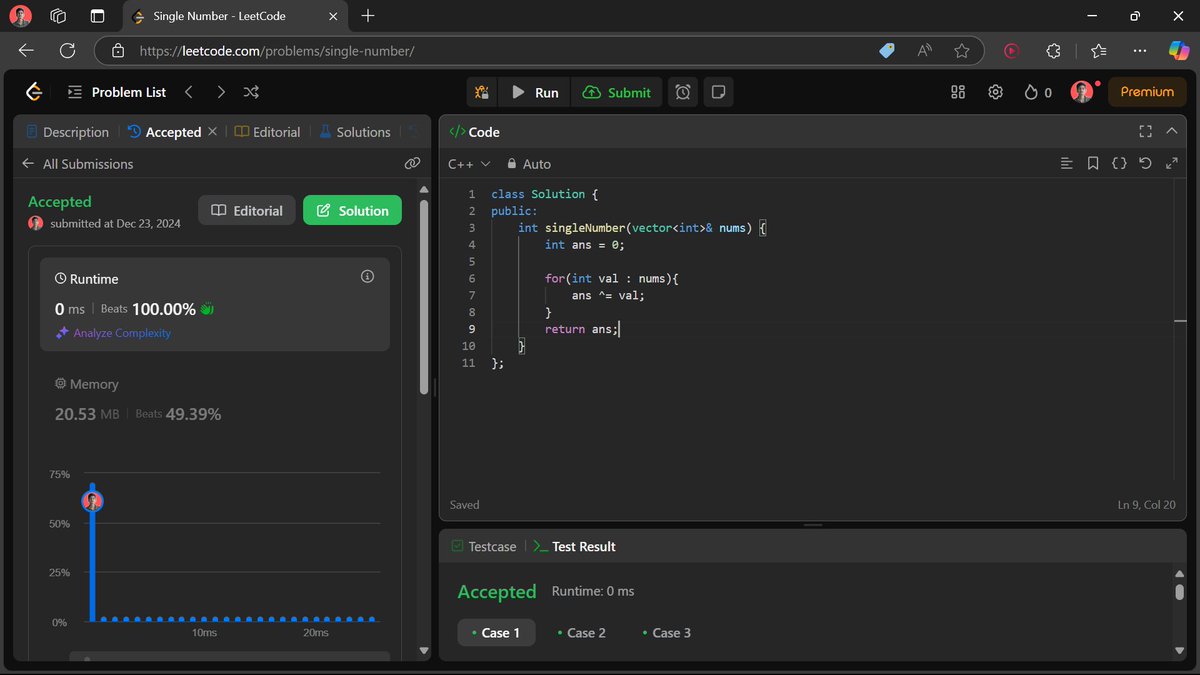Run the code
This screenshot has width=1200, height=675.
tap(535, 92)
